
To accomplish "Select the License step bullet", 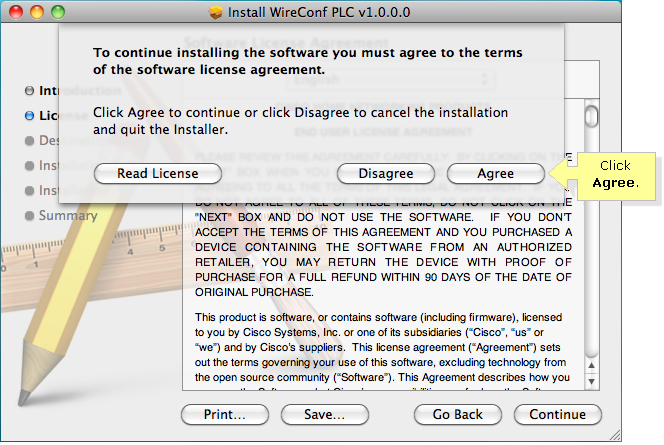I will point(29,116).
